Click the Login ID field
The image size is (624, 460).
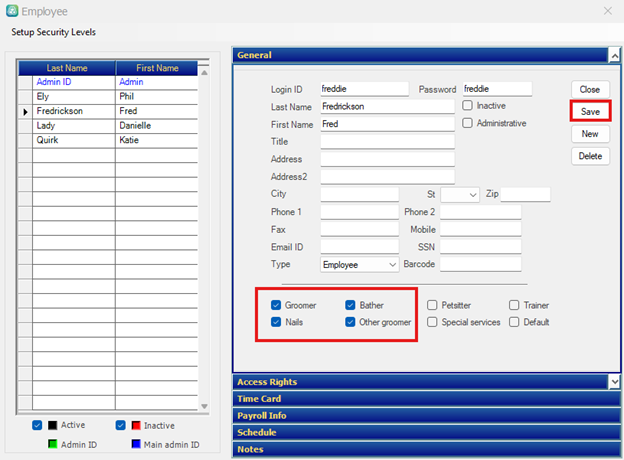[365, 89]
